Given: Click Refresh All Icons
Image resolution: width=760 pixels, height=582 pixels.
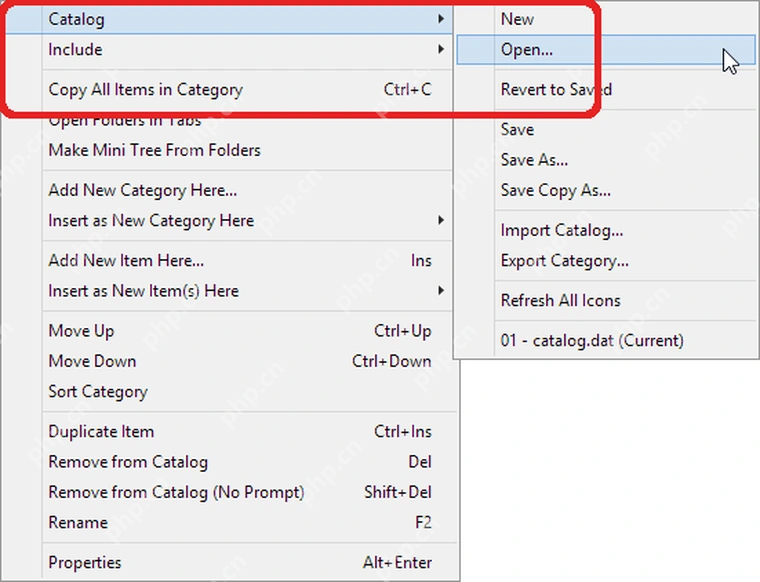Looking at the screenshot, I should (x=606, y=300).
